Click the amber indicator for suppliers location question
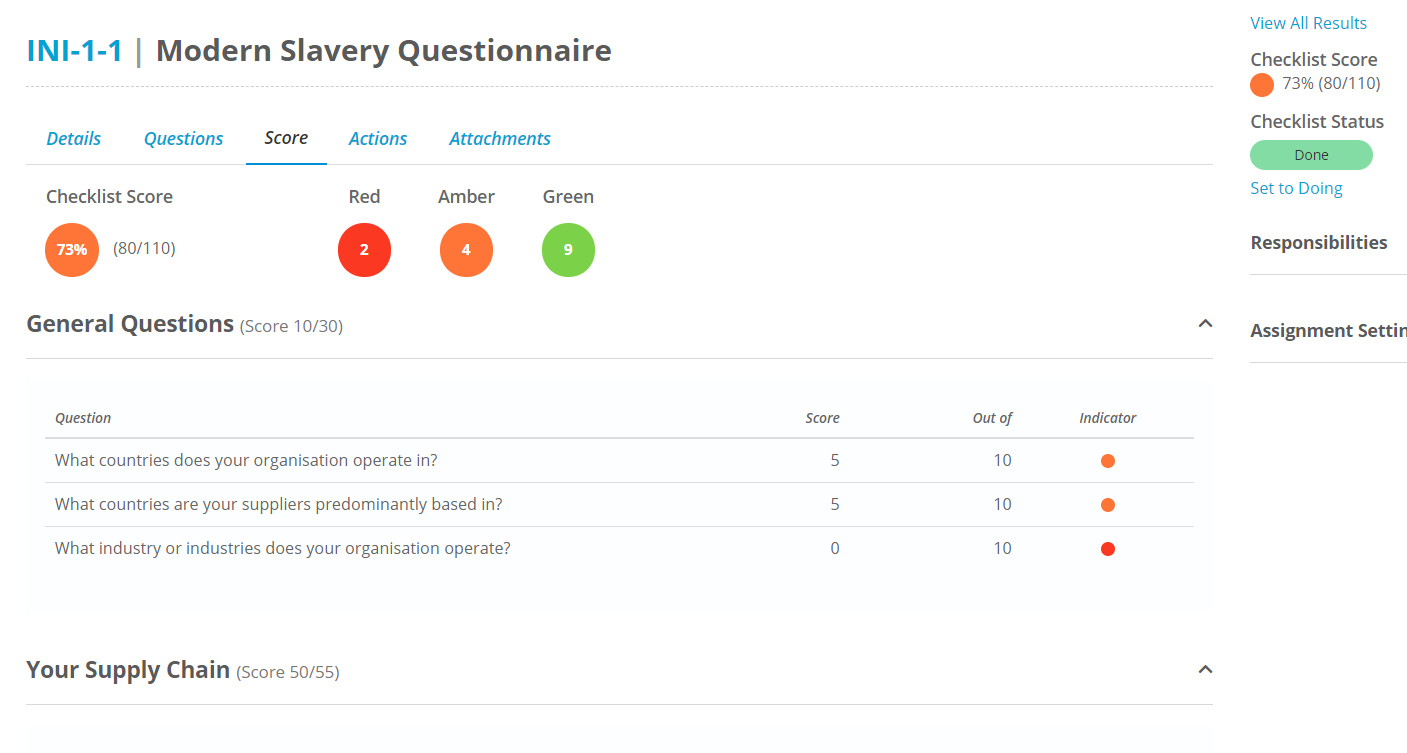This screenshot has height=753, width=1407. pyautogui.click(x=1107, y=504)
